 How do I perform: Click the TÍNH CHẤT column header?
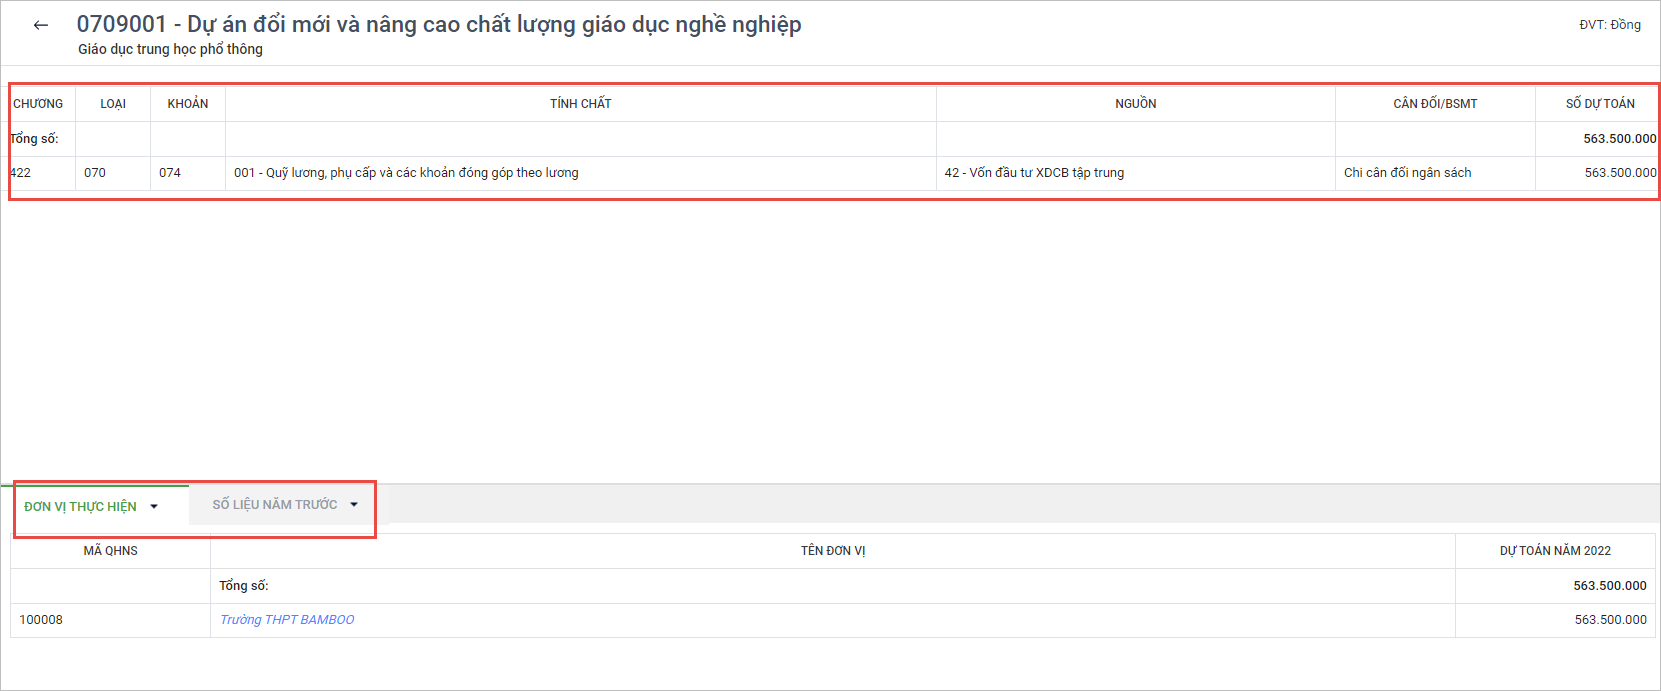coord(580,104)
